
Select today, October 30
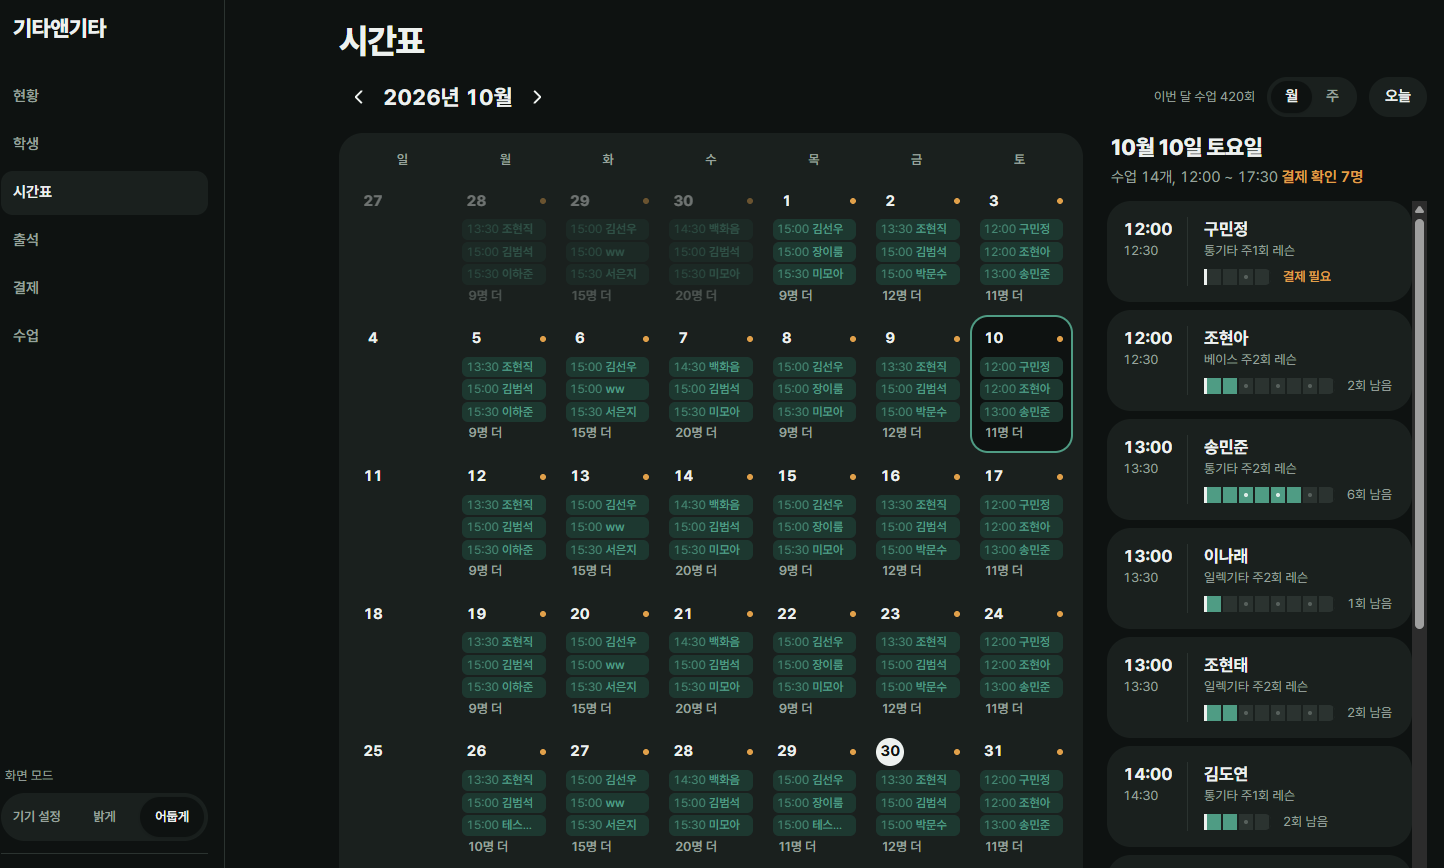click(890, 751)
